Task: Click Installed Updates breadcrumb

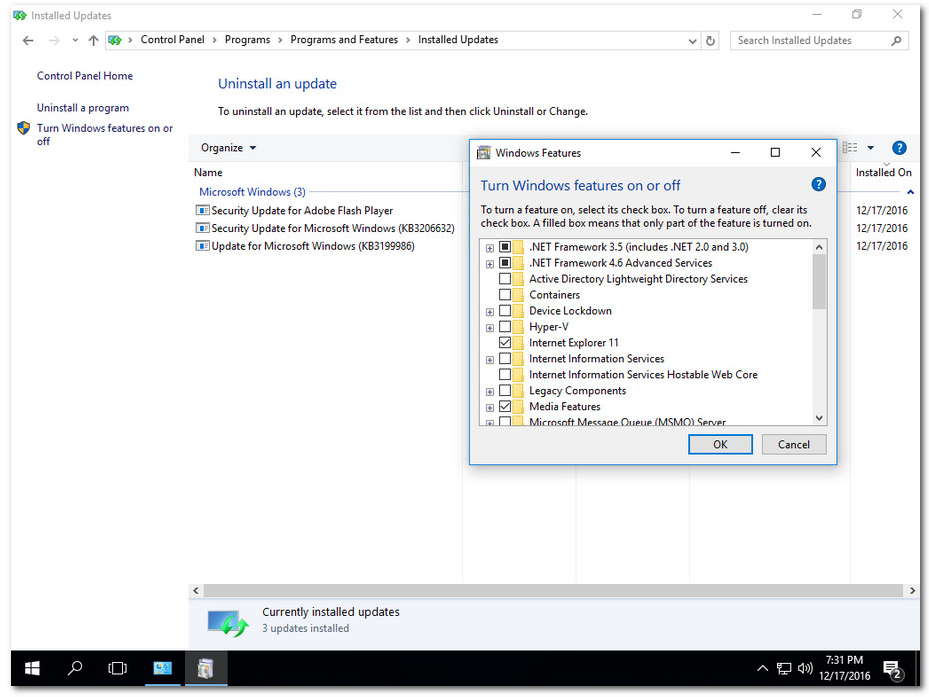Action: click(458, 40)
